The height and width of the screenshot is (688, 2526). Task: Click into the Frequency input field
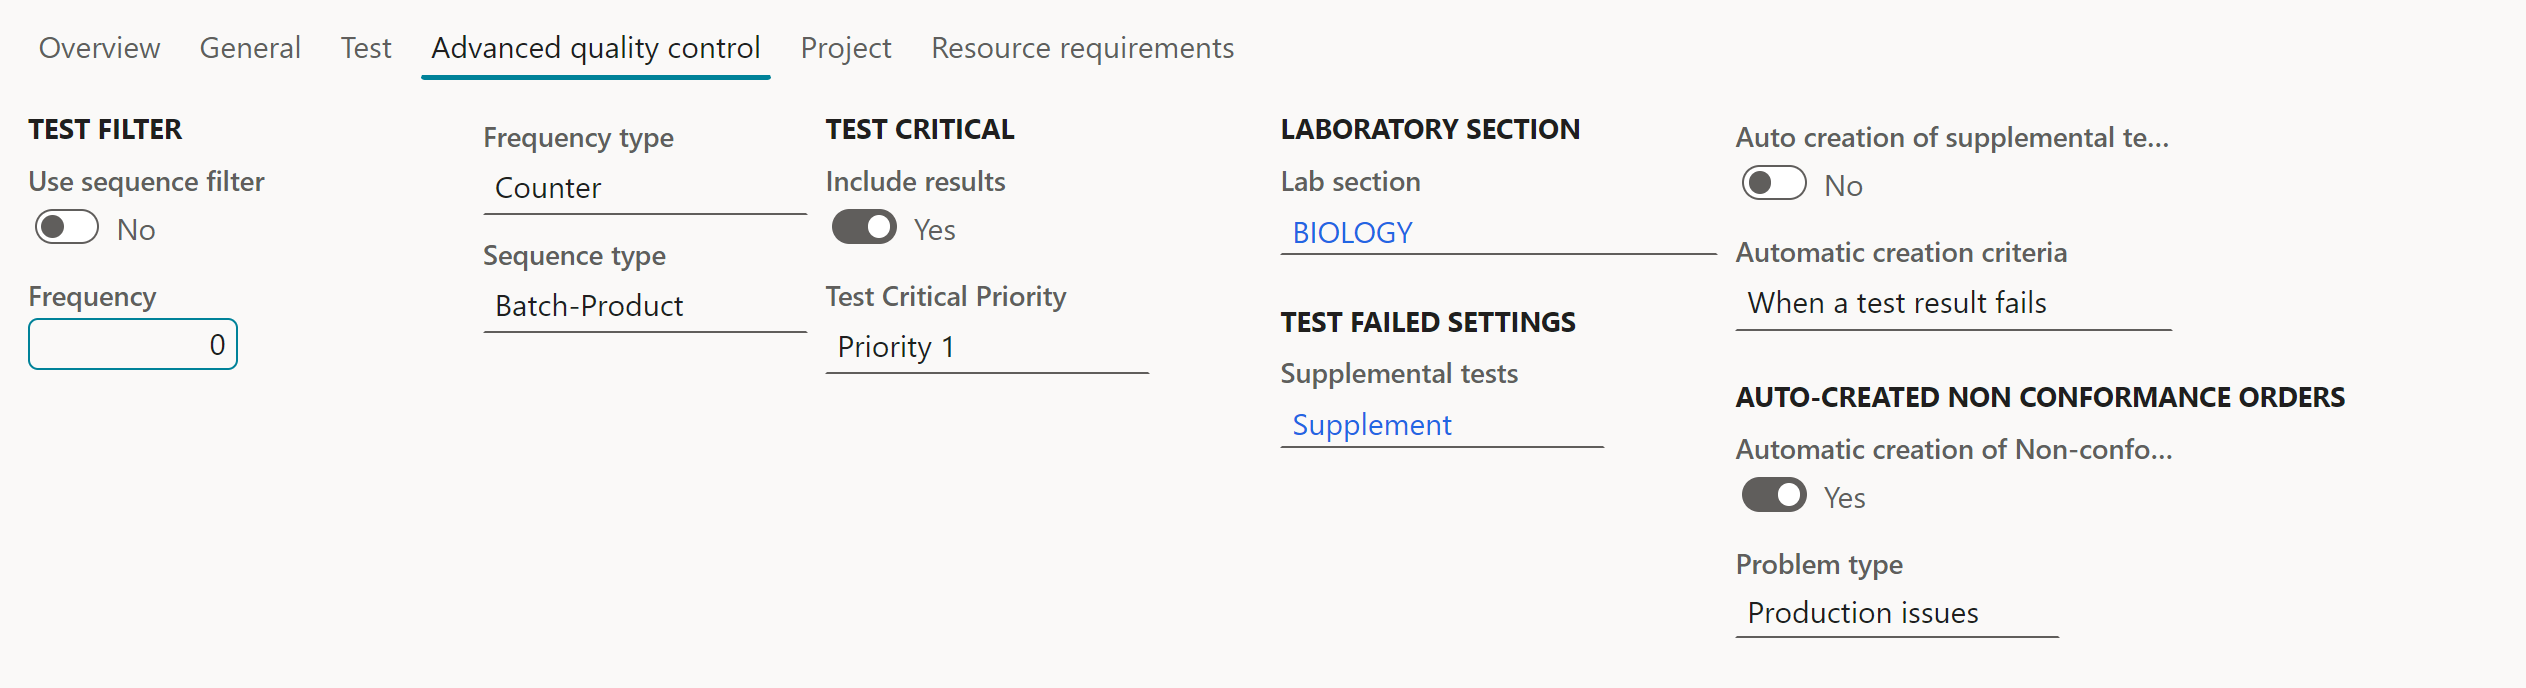click(132, 345)
